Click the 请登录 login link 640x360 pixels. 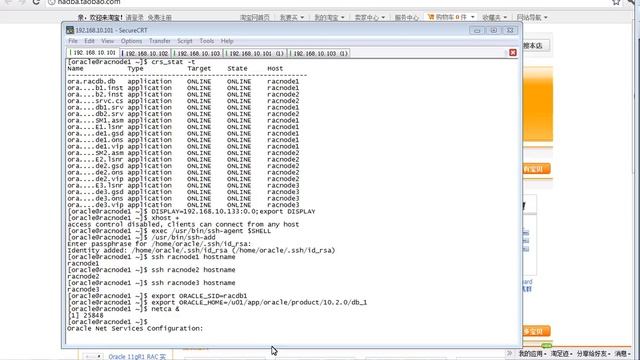[x=134, y=18]
